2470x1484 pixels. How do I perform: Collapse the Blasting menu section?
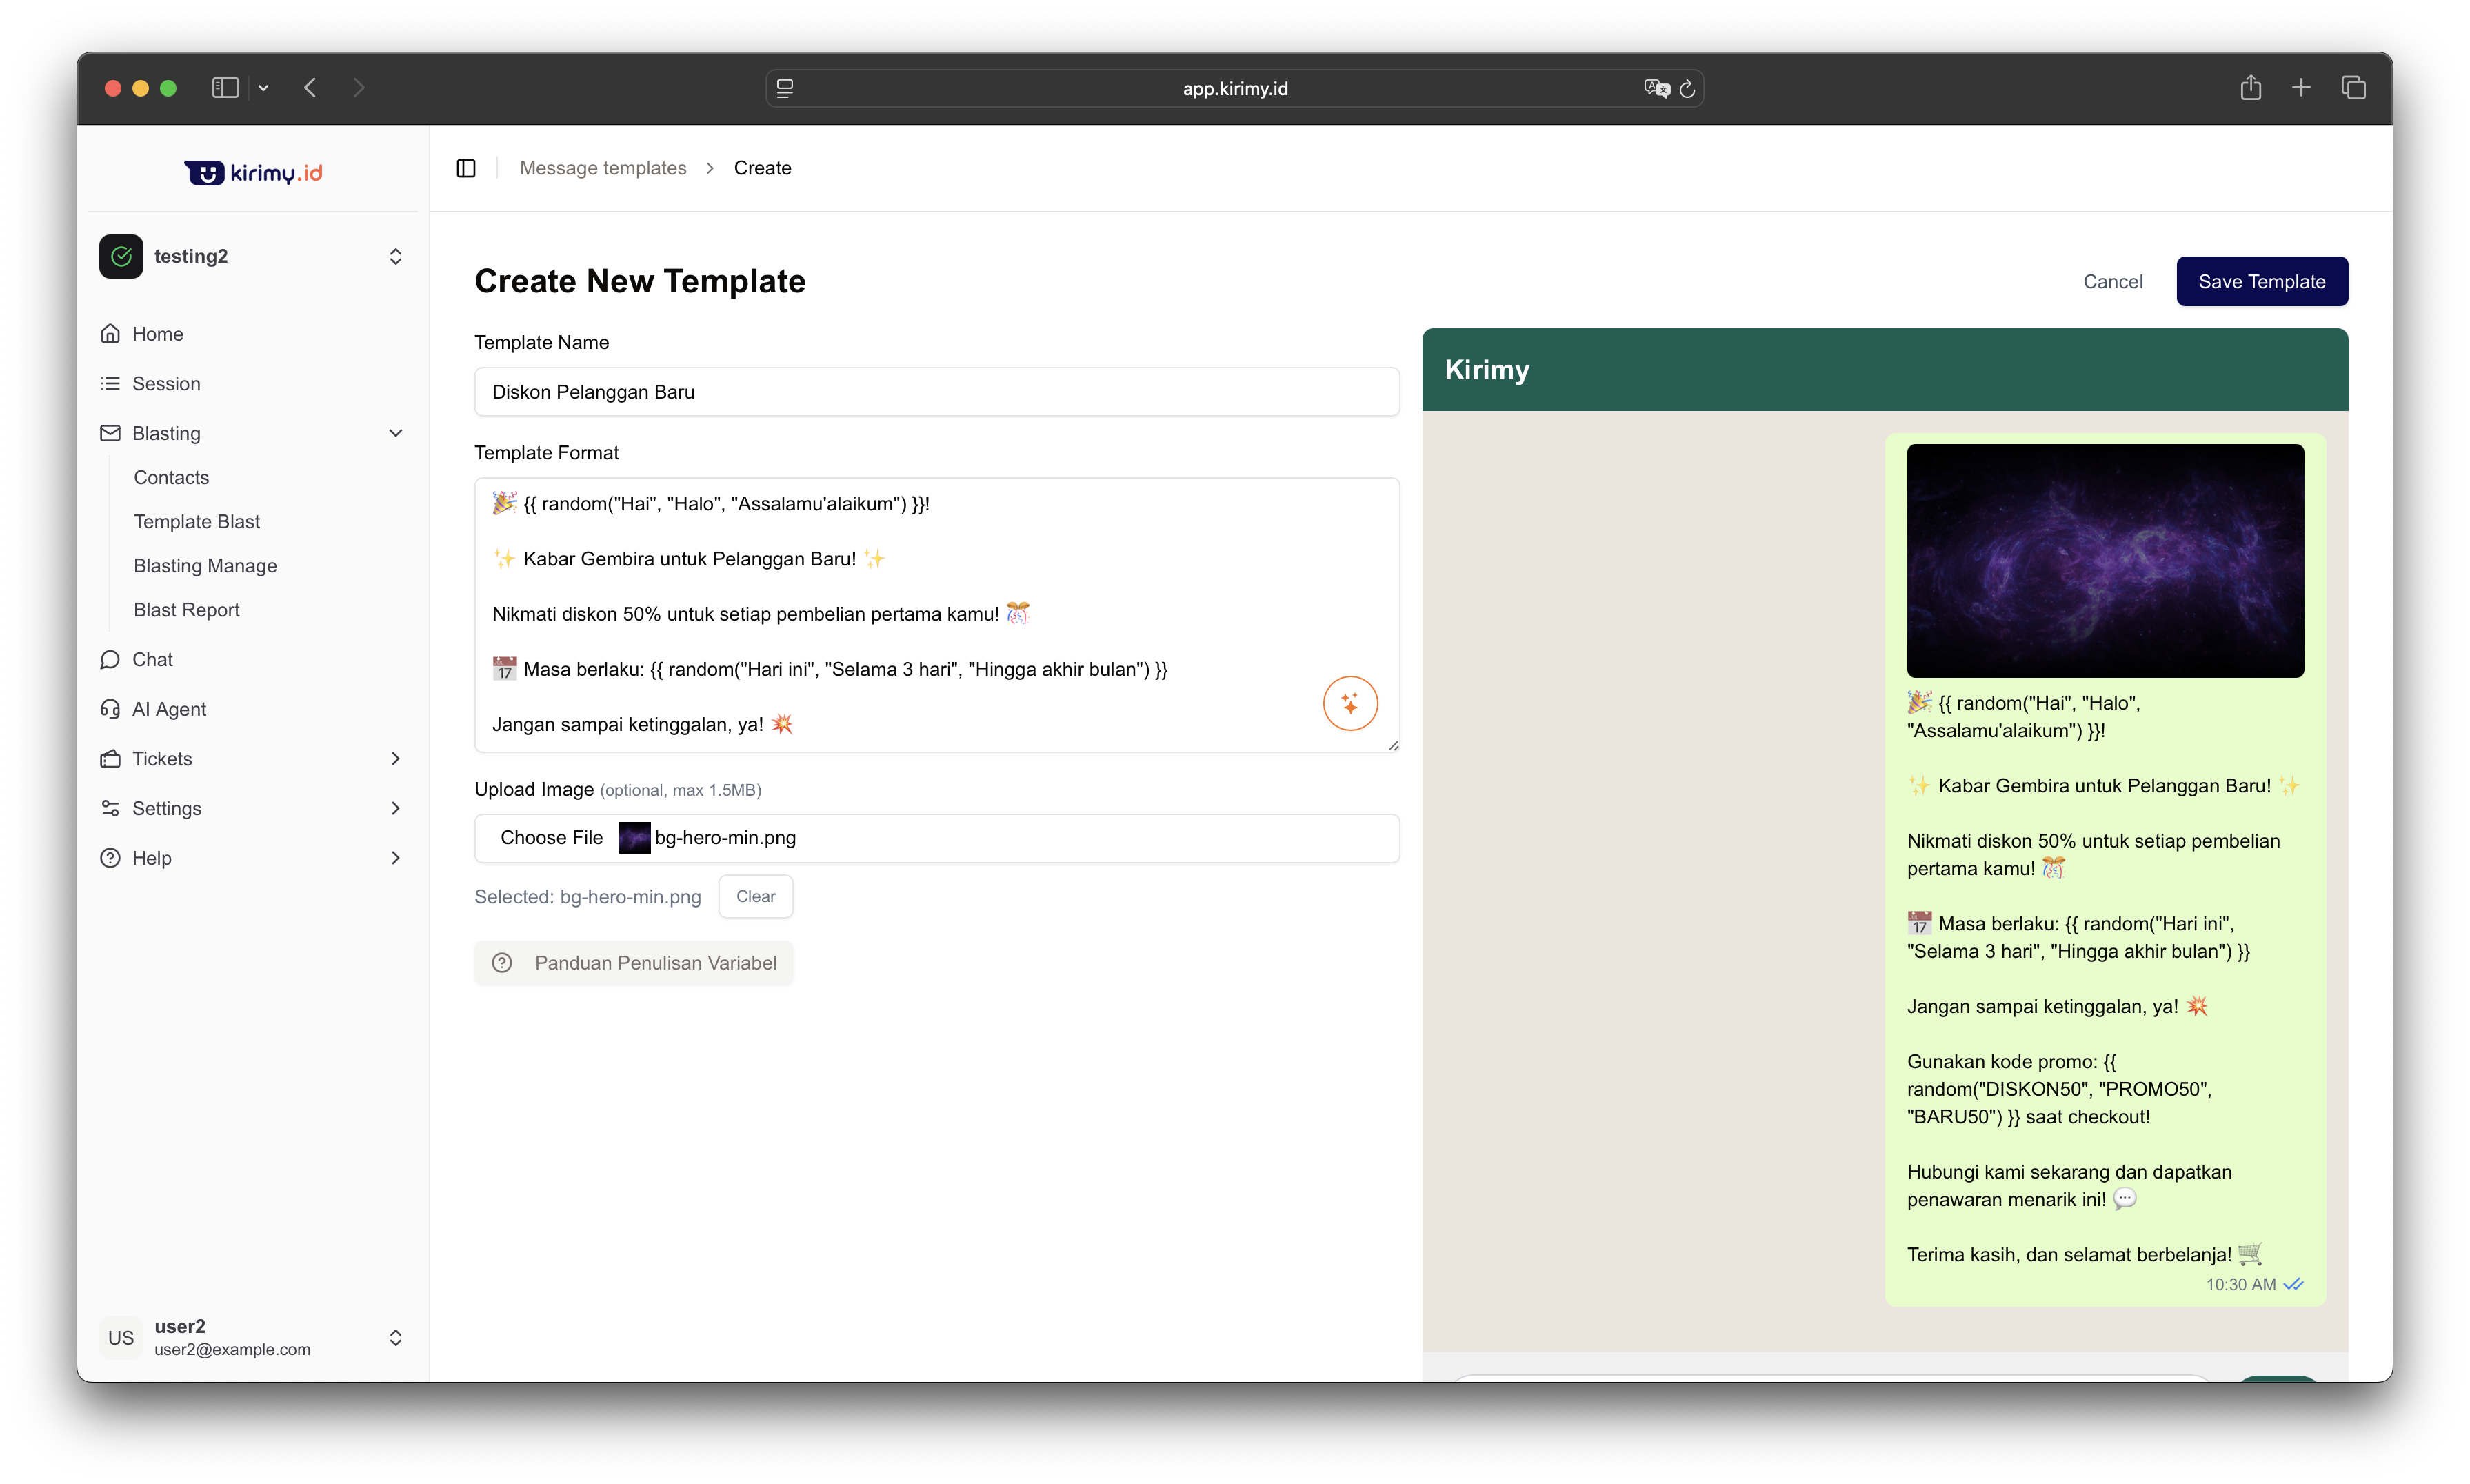coord(395,433)
